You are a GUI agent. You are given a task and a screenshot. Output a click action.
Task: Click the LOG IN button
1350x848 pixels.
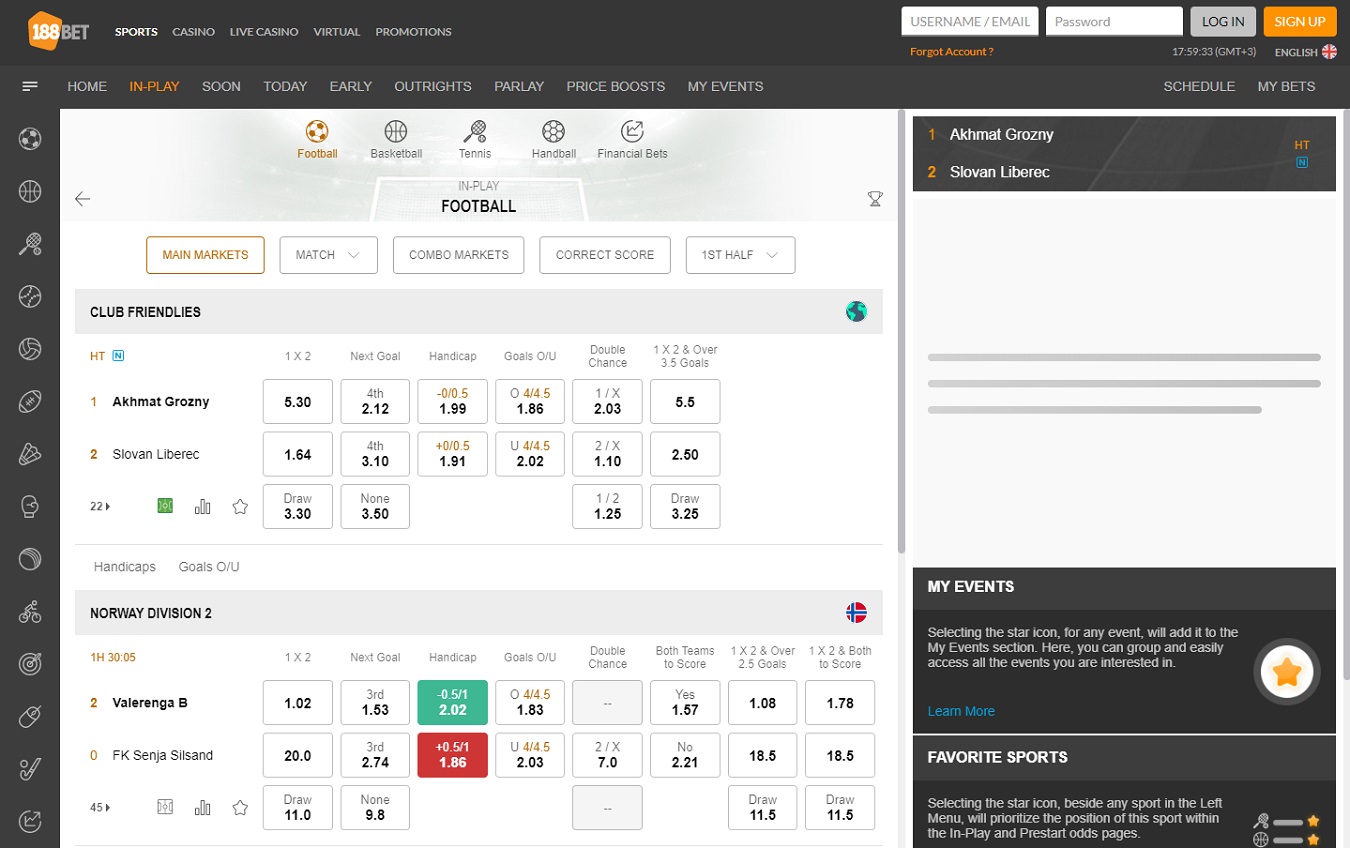1223,21
